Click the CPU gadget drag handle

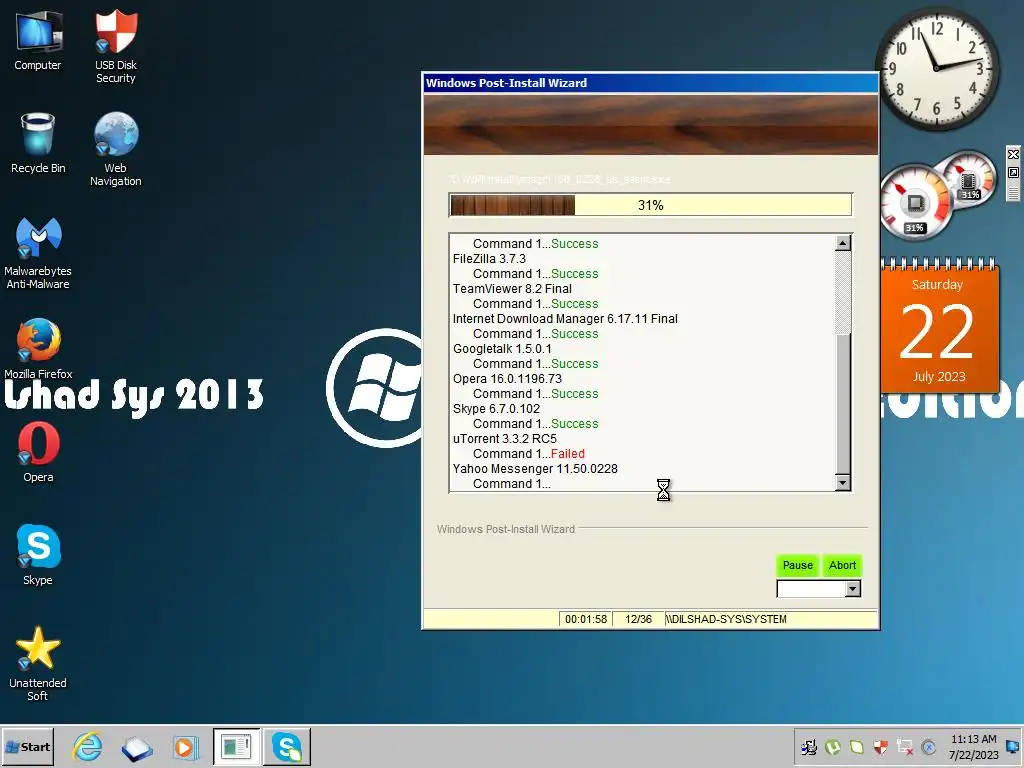pos(1013,193)
